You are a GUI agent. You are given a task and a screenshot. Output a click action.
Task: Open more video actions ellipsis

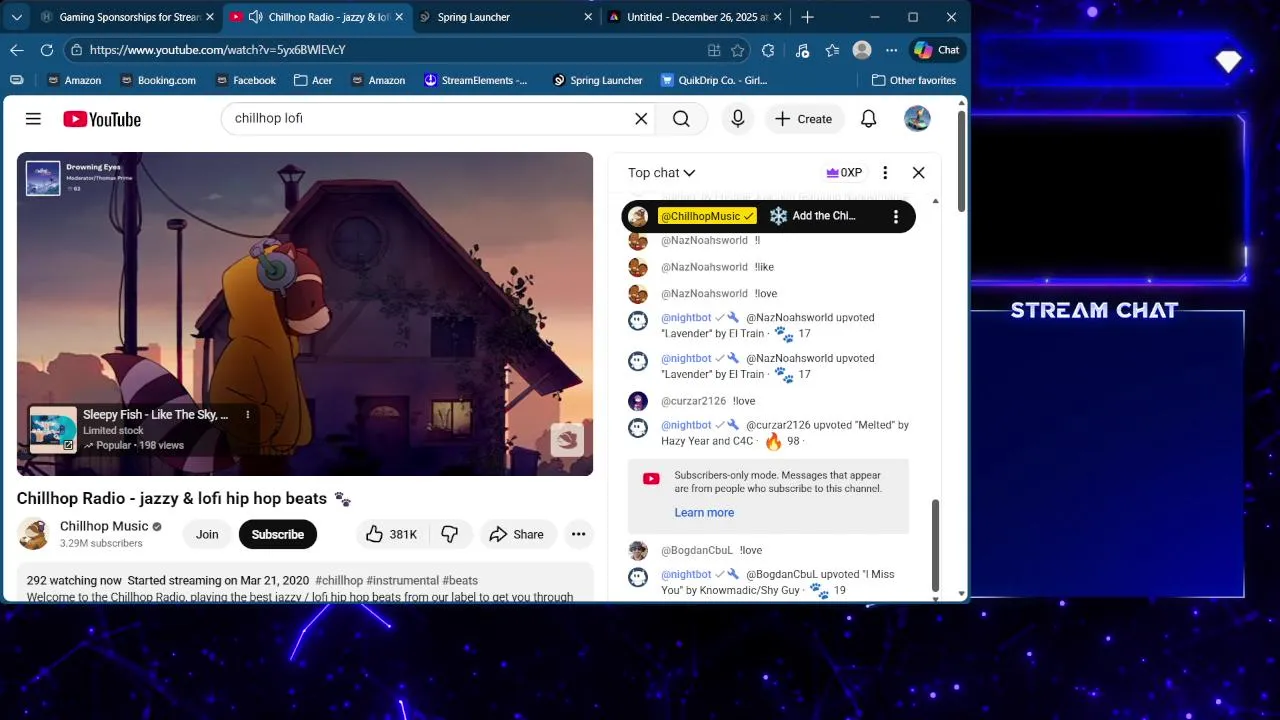pyautogui.click(x=578, y=534)
